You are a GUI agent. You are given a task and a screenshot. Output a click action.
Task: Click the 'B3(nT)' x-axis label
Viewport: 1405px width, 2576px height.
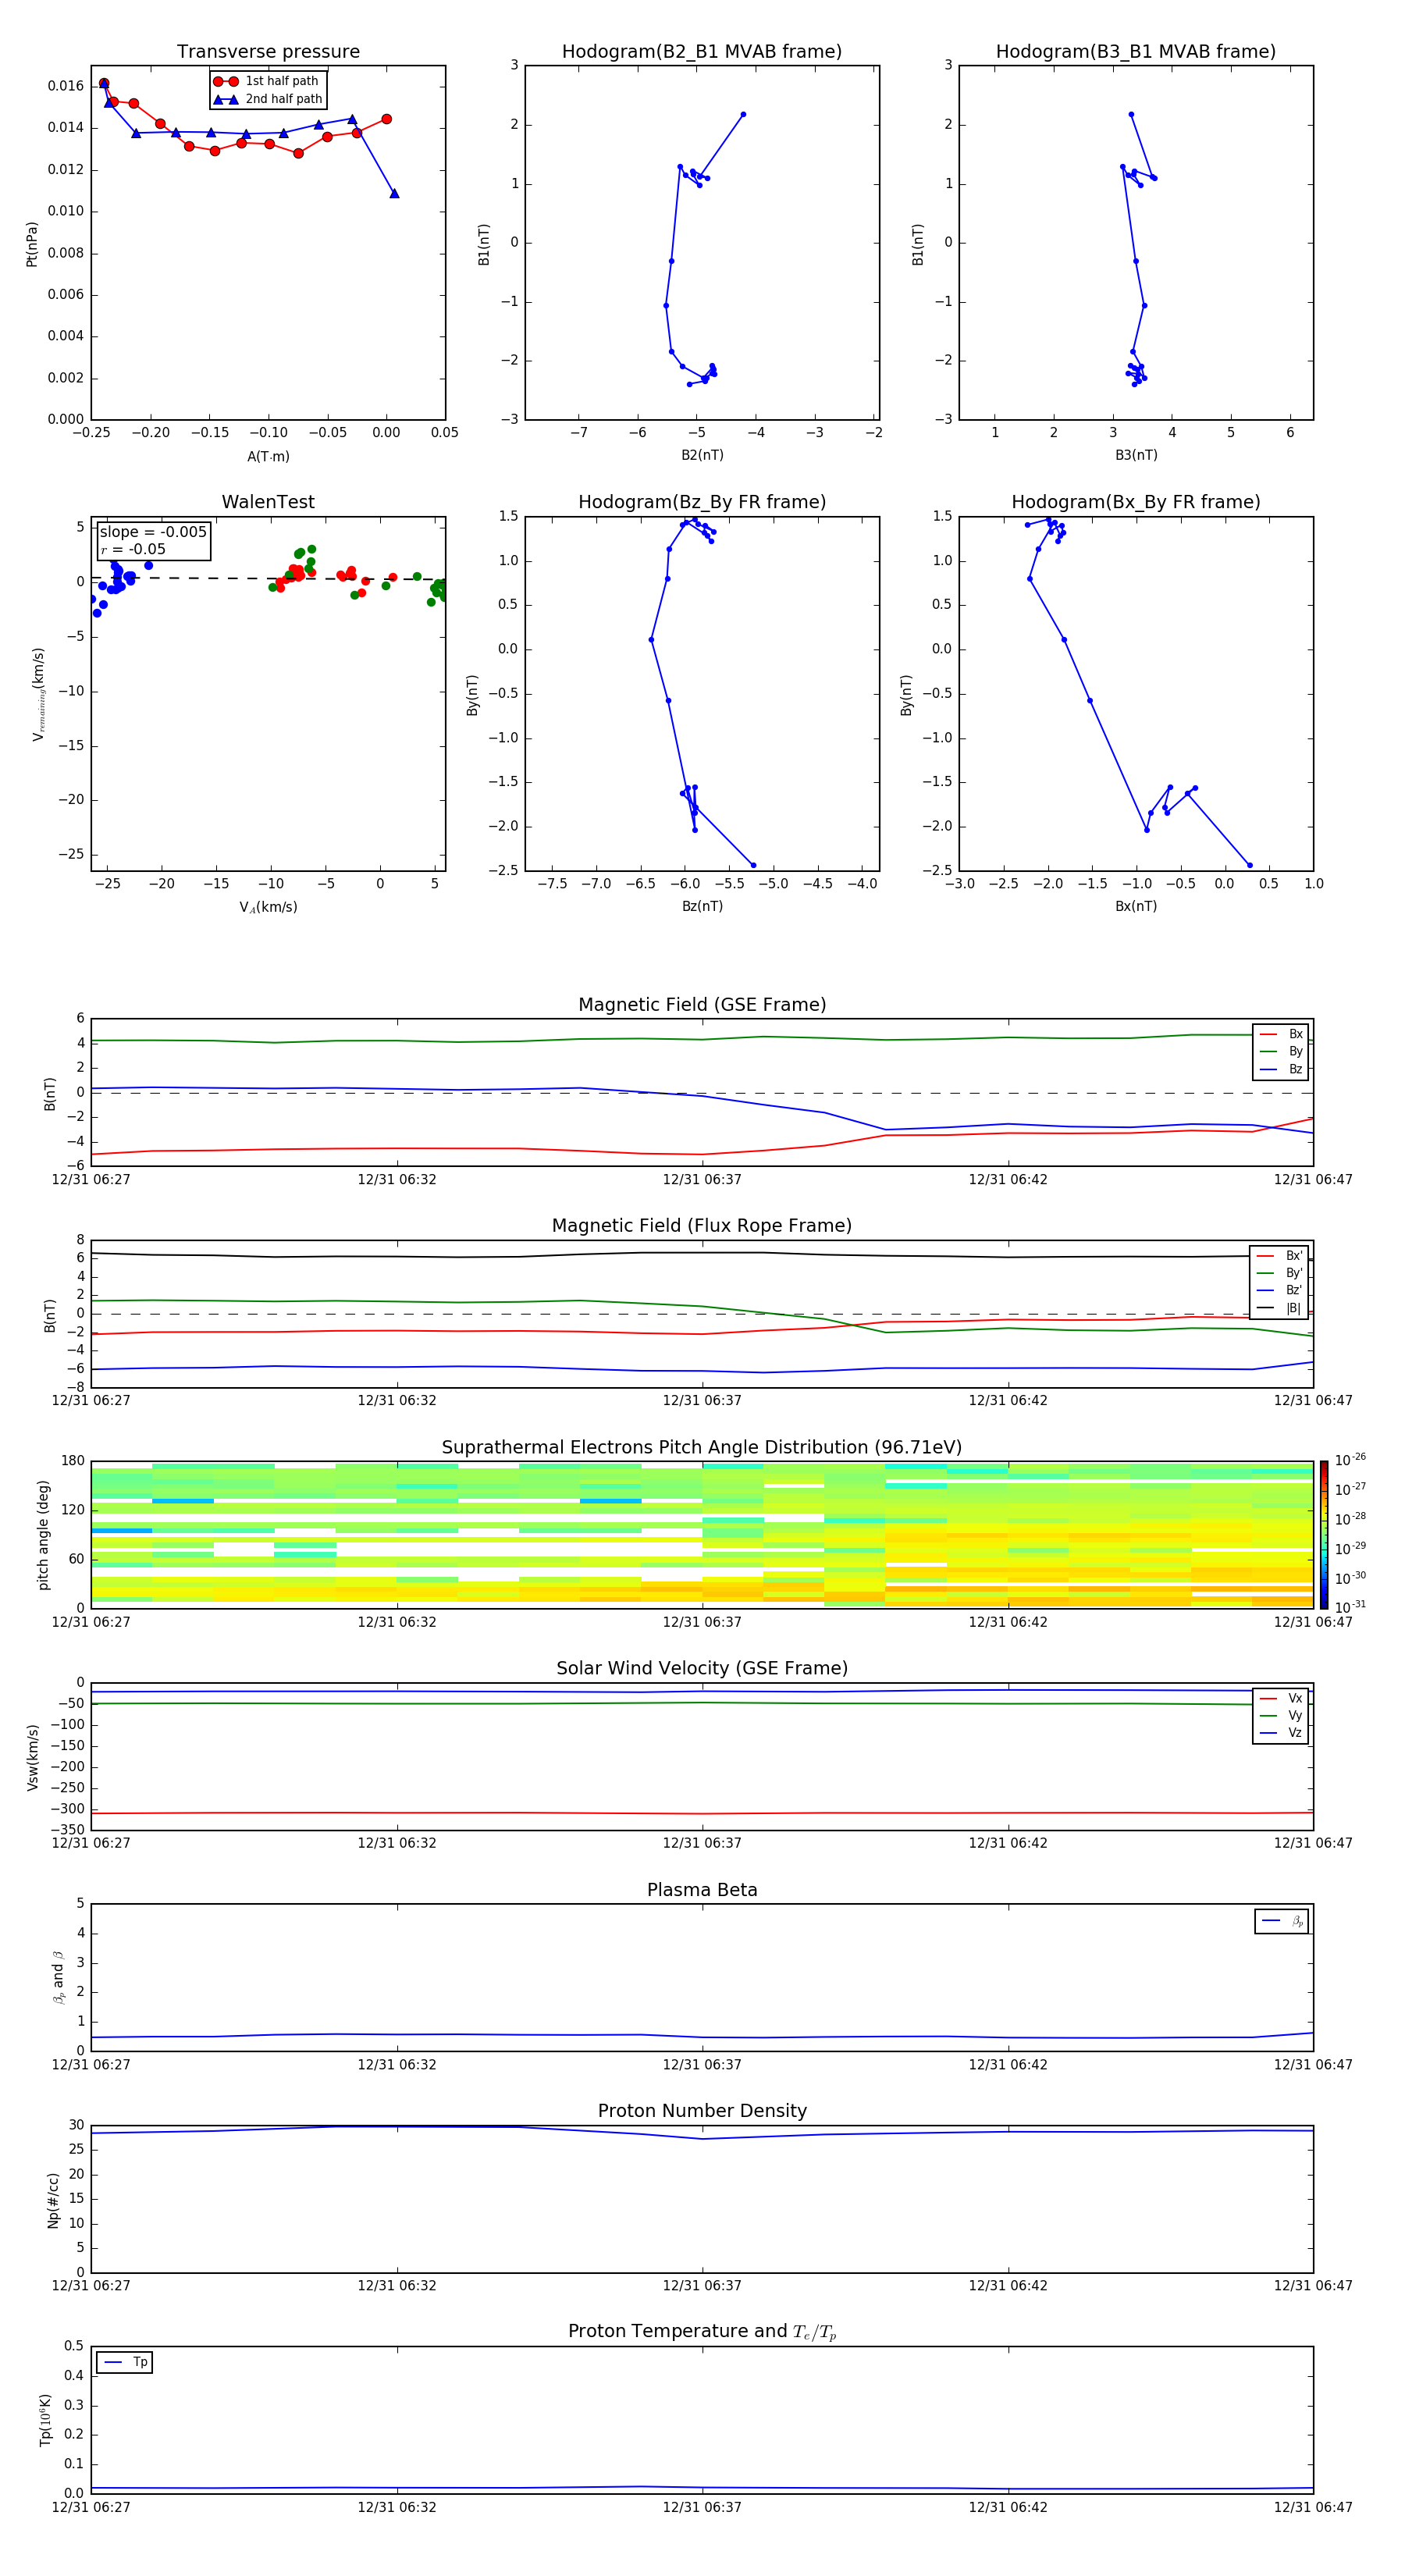coord(1136,455)
